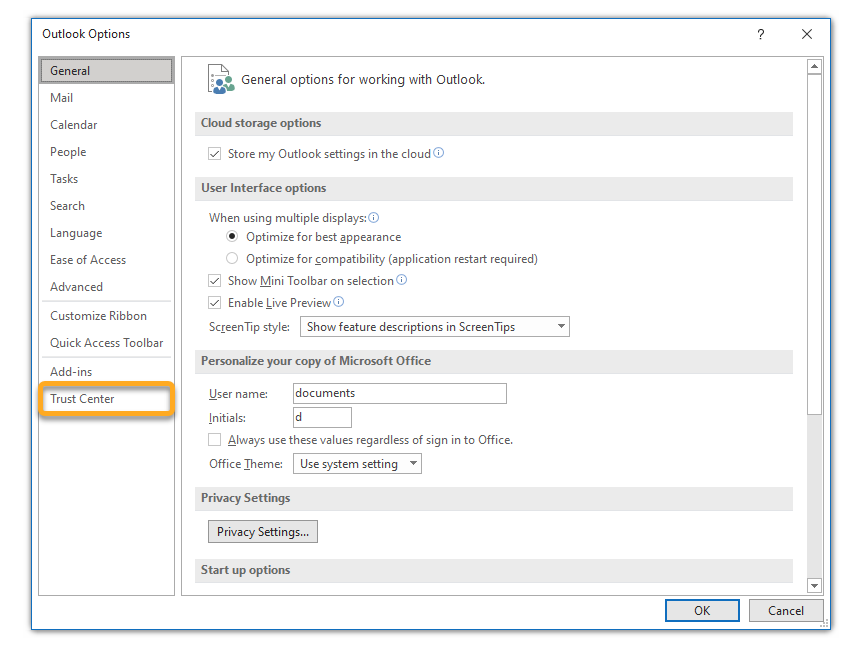Click the info icon beside cloud settings option
Viewport: 857px width, 651px height.
point(438,153)
